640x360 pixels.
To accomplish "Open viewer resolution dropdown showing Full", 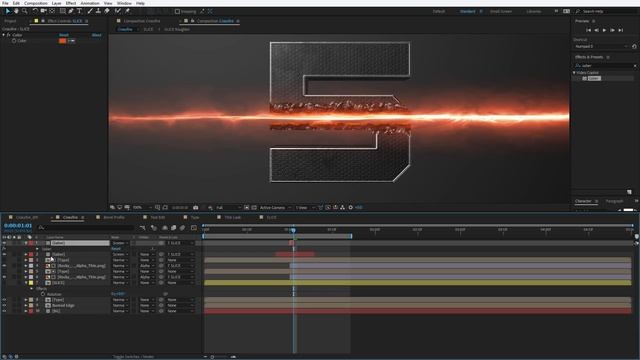I will (x=229, y=208).
